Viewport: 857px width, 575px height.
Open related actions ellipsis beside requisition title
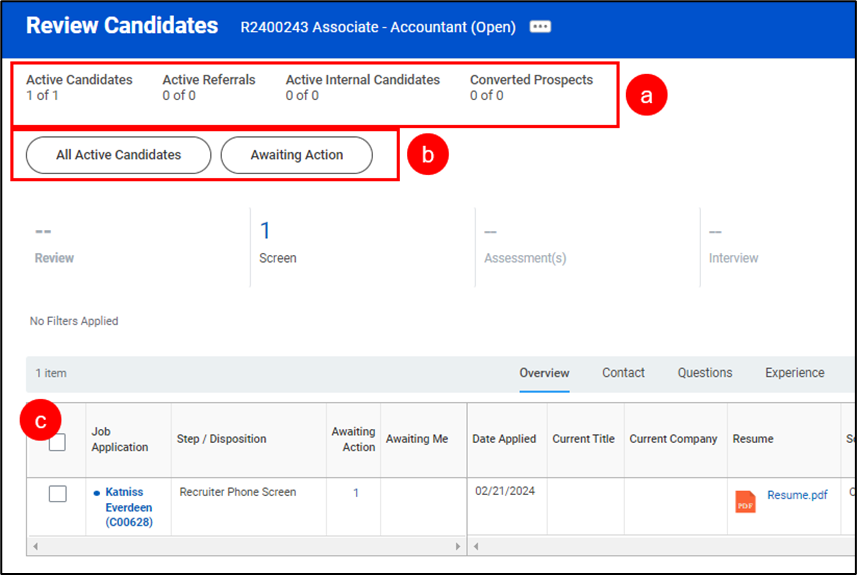540,27
